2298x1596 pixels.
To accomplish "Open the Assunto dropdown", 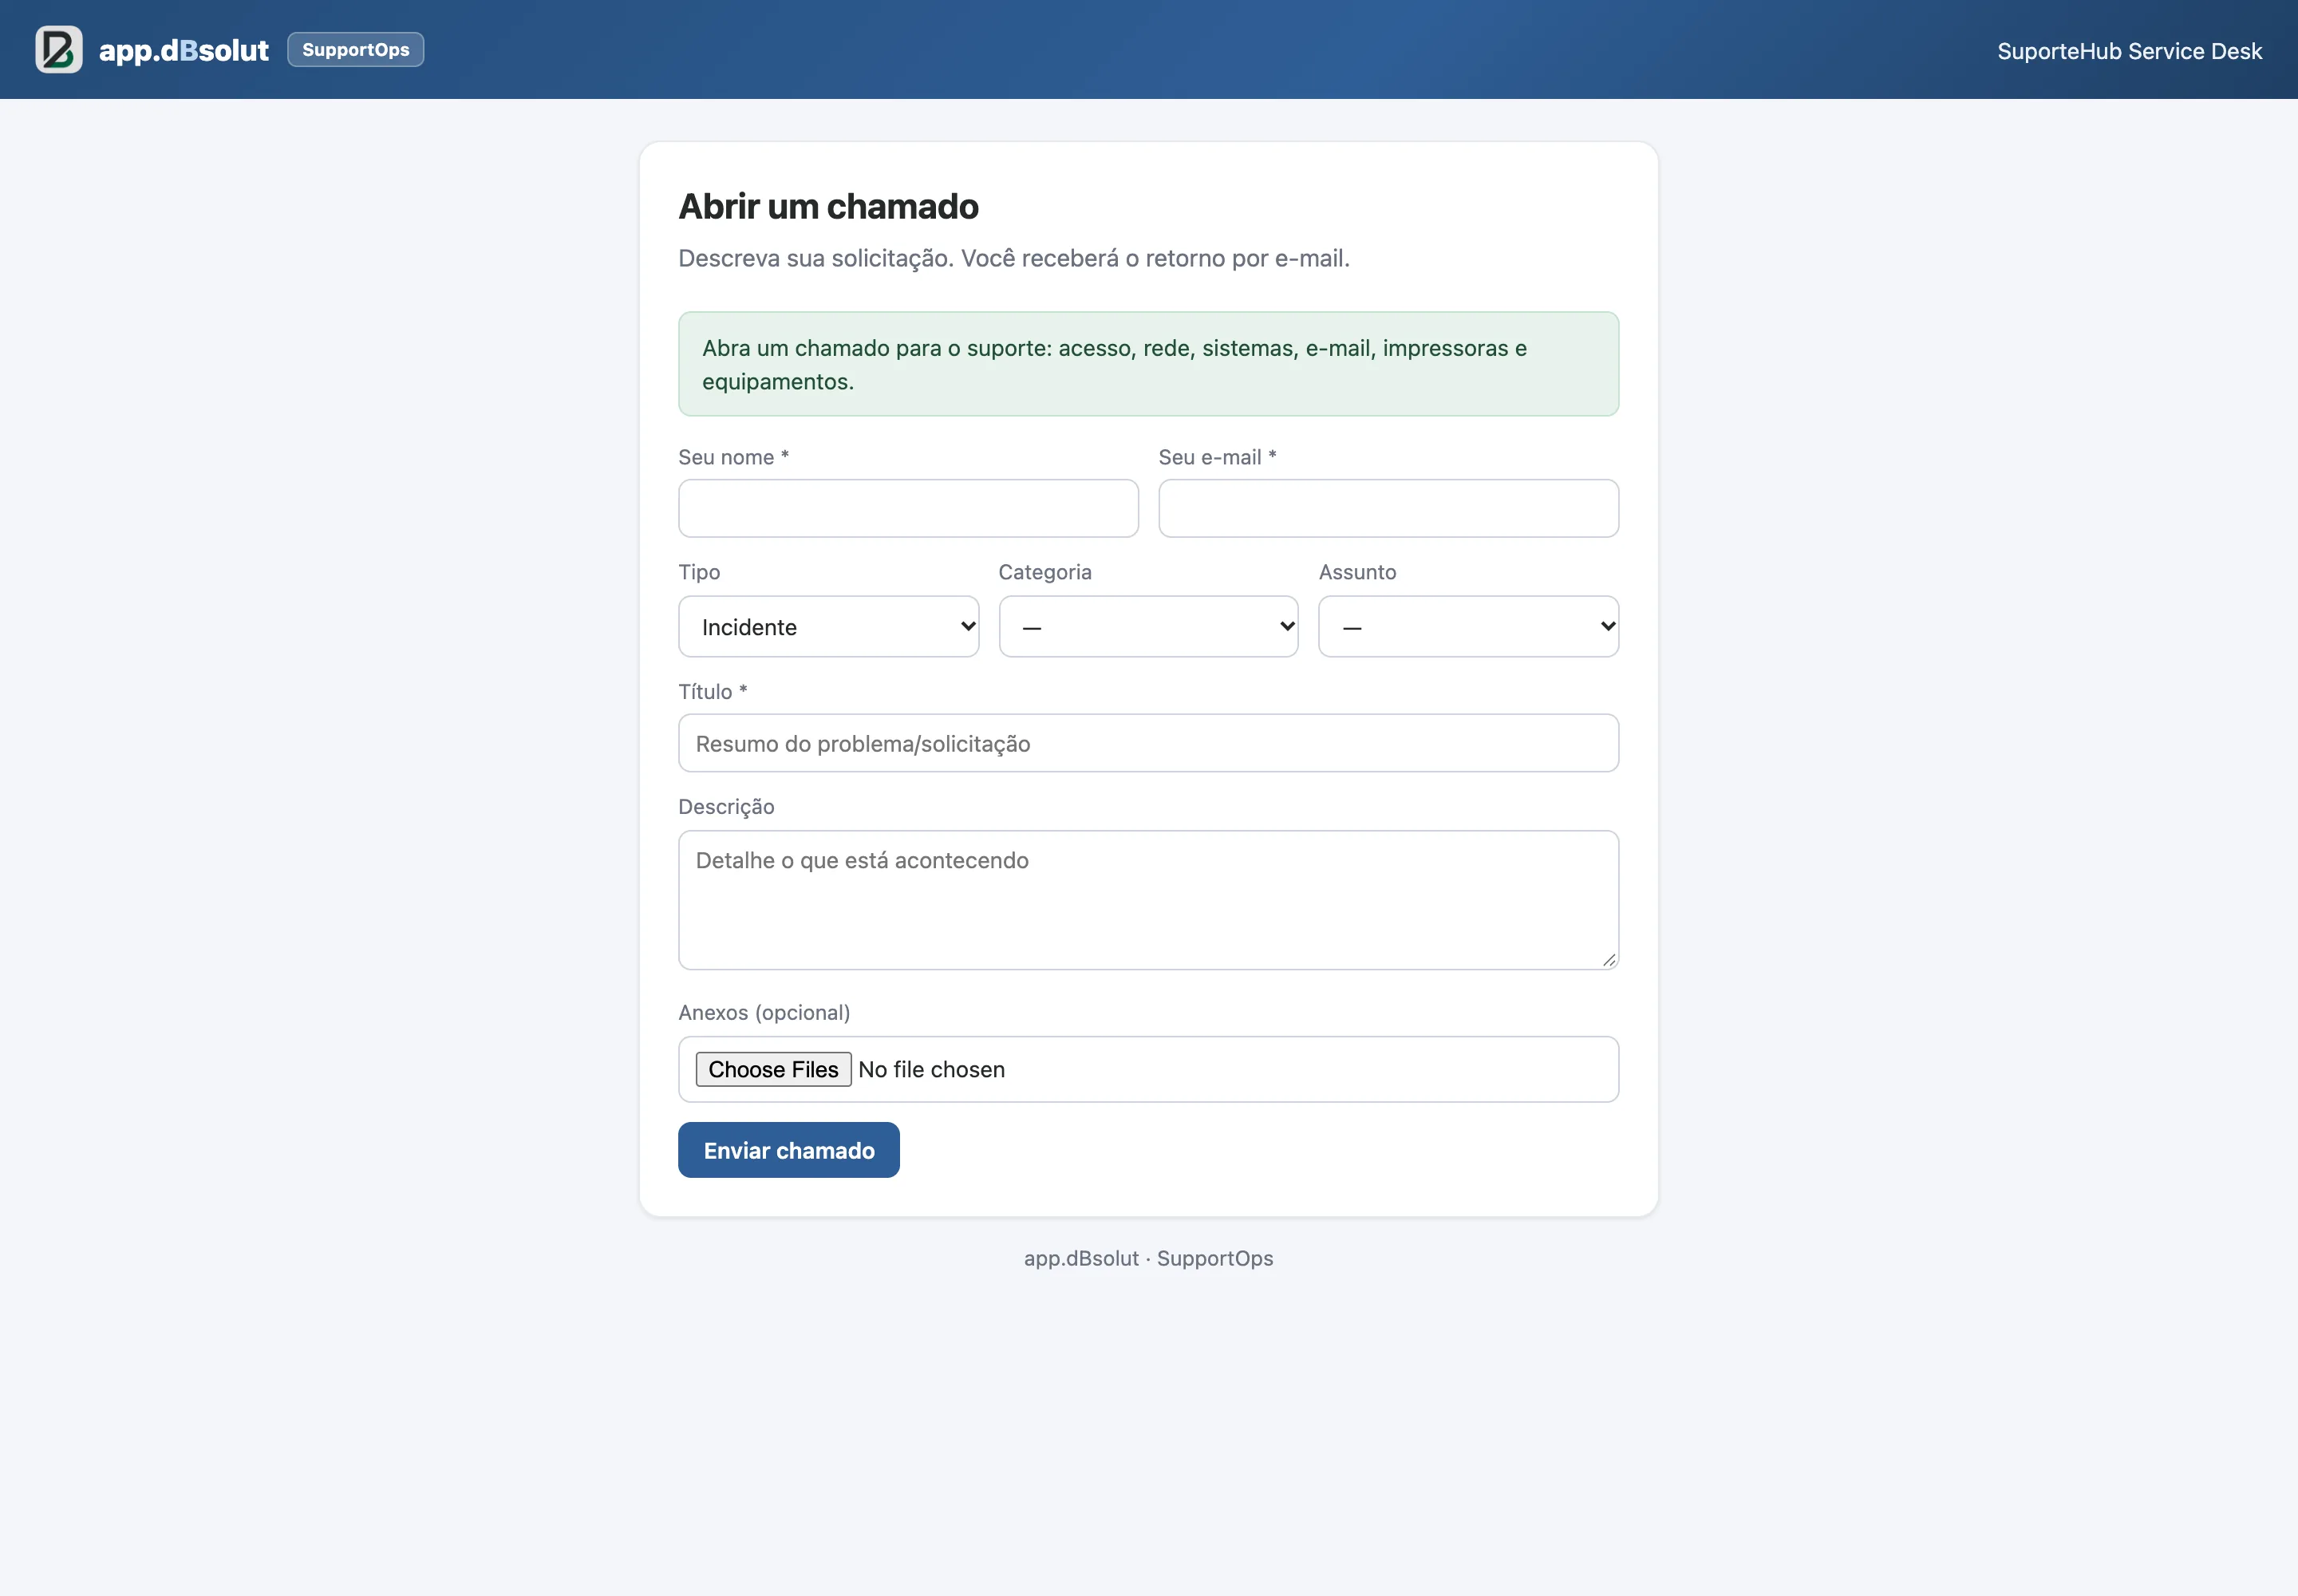I will (x=1468, y=627).
